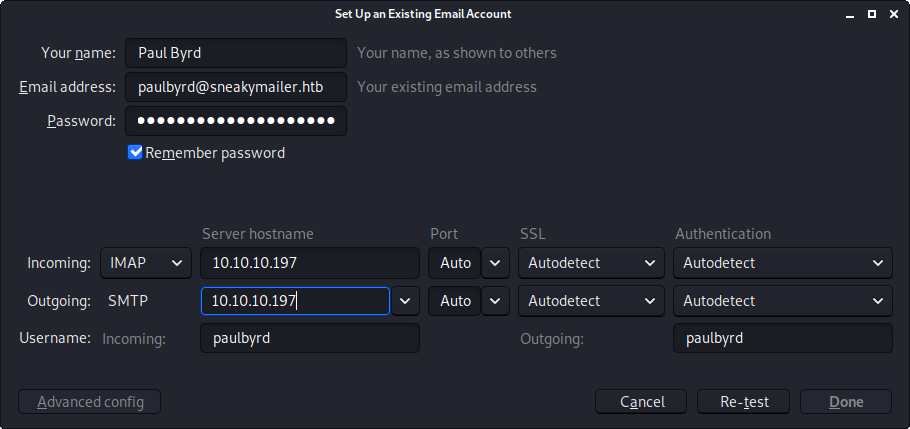The width and height of the screenshot is (910, 429).
Task: Open the incoming protocol IMAP dropdown
Action: [146, 263]
